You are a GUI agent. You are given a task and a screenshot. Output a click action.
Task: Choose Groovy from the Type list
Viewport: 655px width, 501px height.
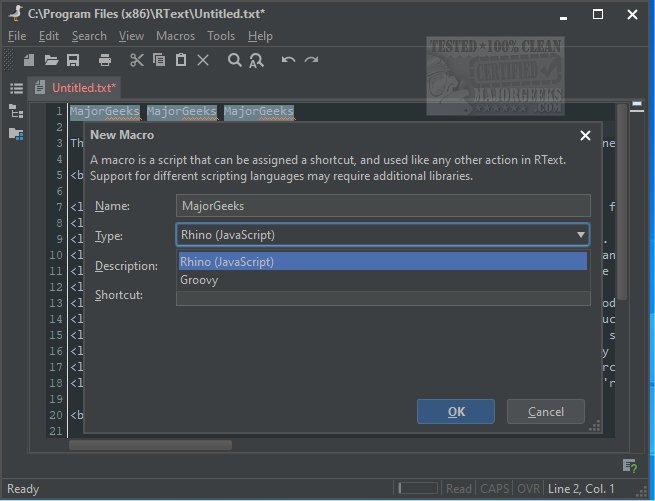click(383, 280)
